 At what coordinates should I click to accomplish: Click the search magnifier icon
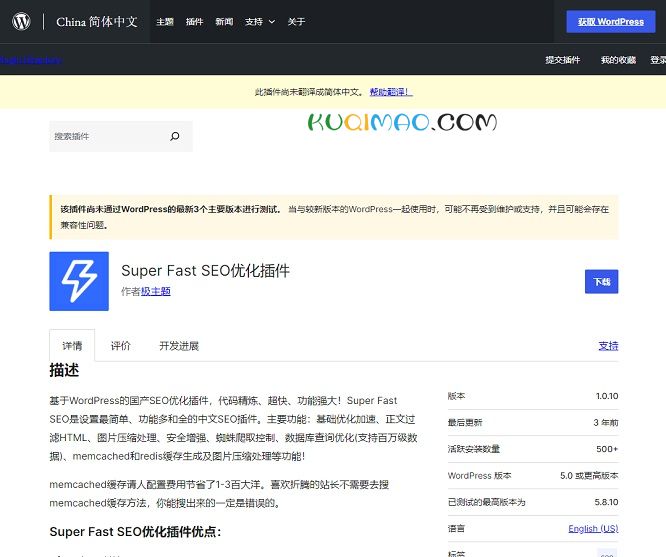click(175, 136)
